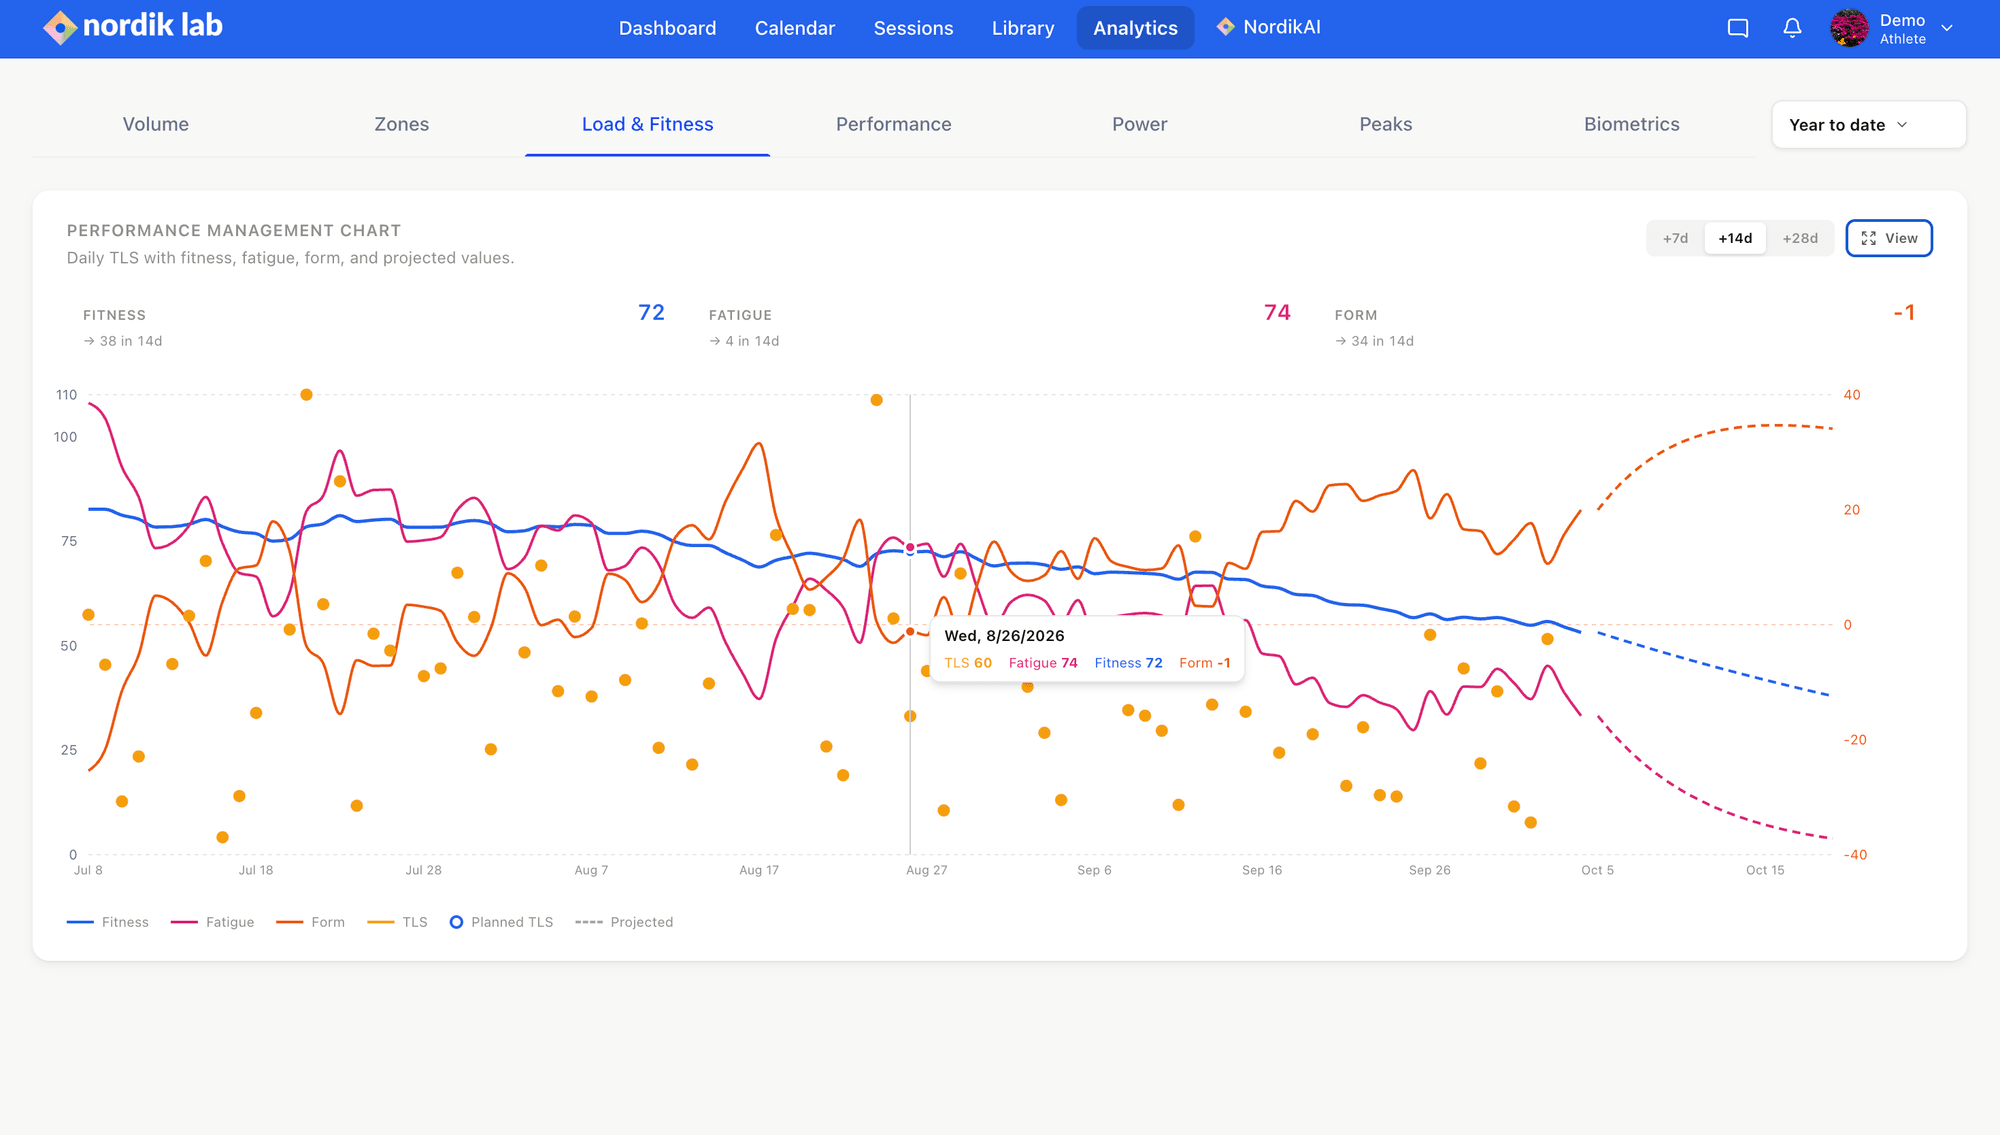Toggle the Planned TLS legend item
The image size is (2000, 1135).
pyautogui.click(x=501, y=922)
